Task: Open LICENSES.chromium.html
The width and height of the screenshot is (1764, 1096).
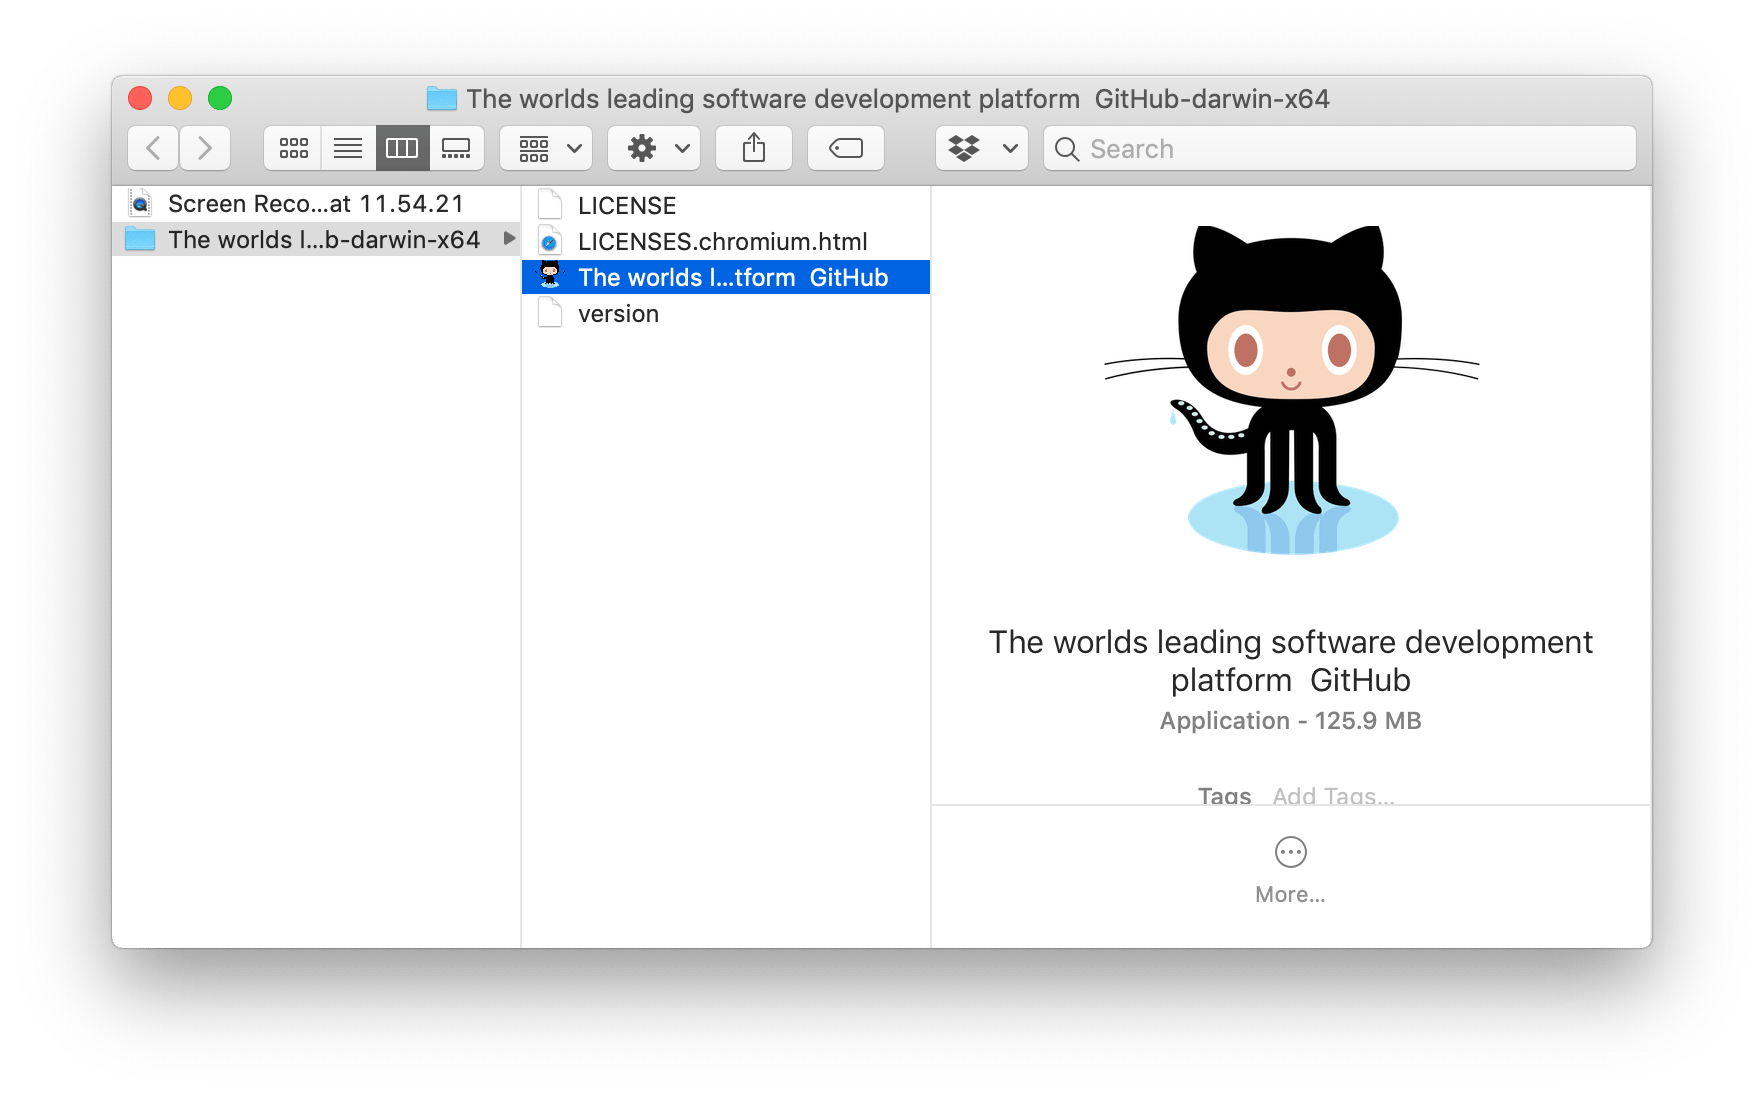Action: click(722, 241)
